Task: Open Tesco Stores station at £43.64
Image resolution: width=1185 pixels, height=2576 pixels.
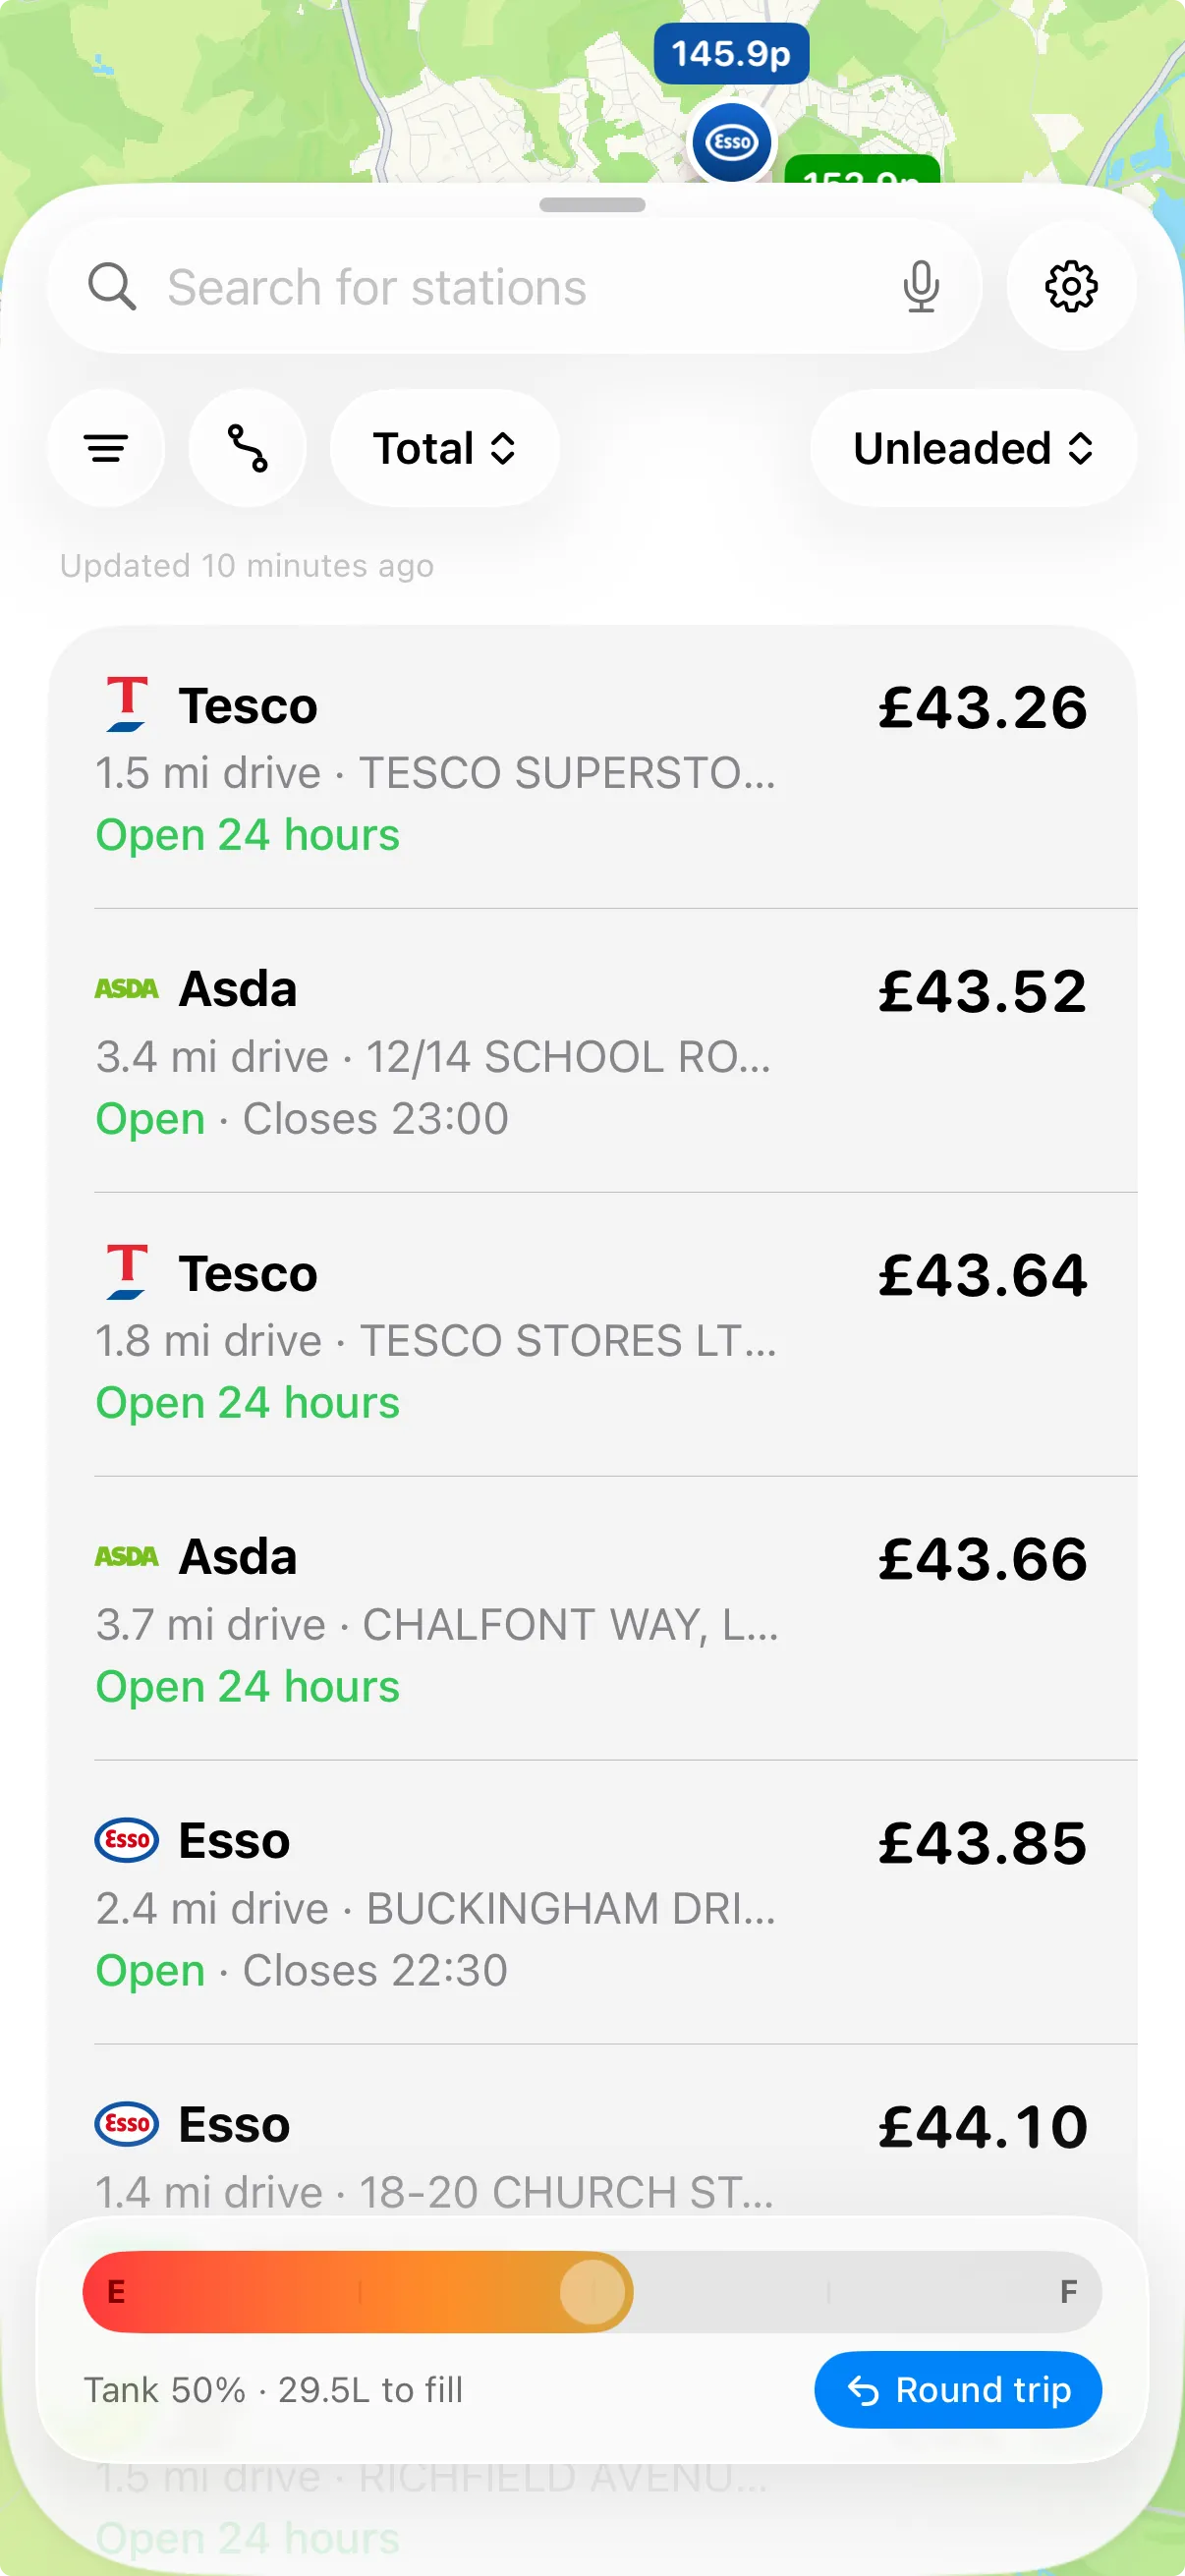Action: [x=592, y=1335]
